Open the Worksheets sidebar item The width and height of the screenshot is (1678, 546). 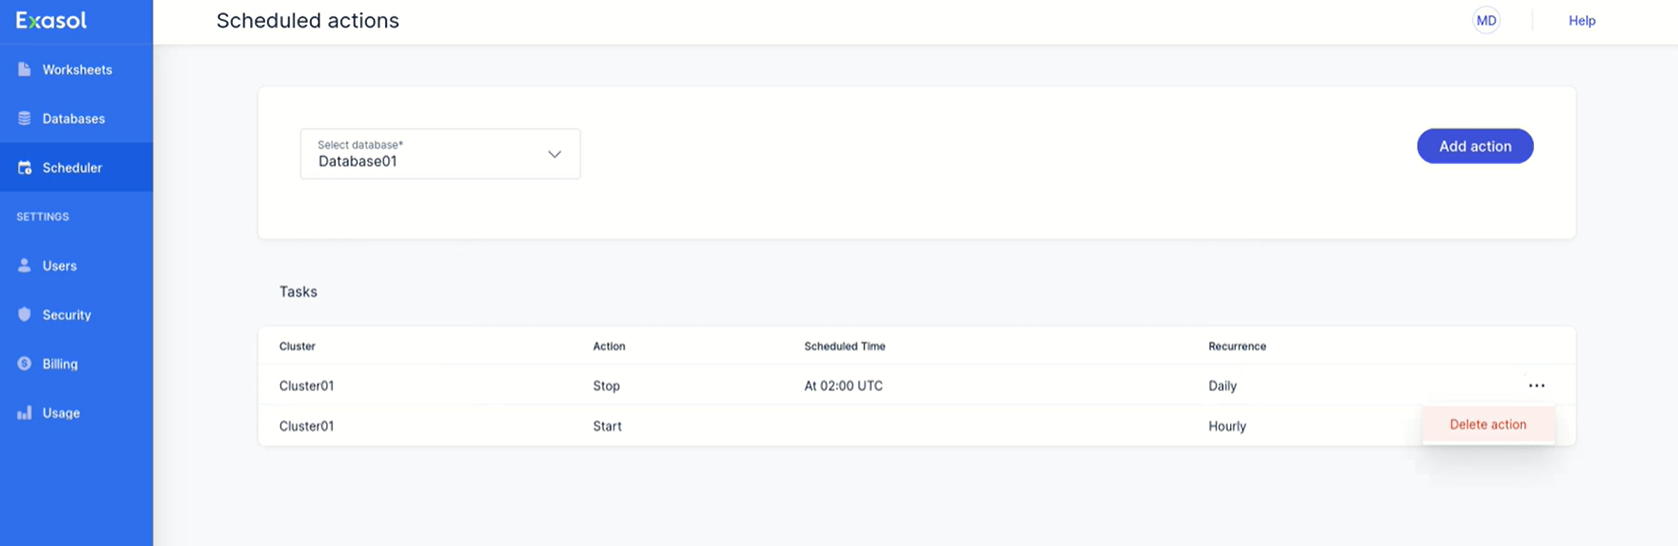[77, 70]
